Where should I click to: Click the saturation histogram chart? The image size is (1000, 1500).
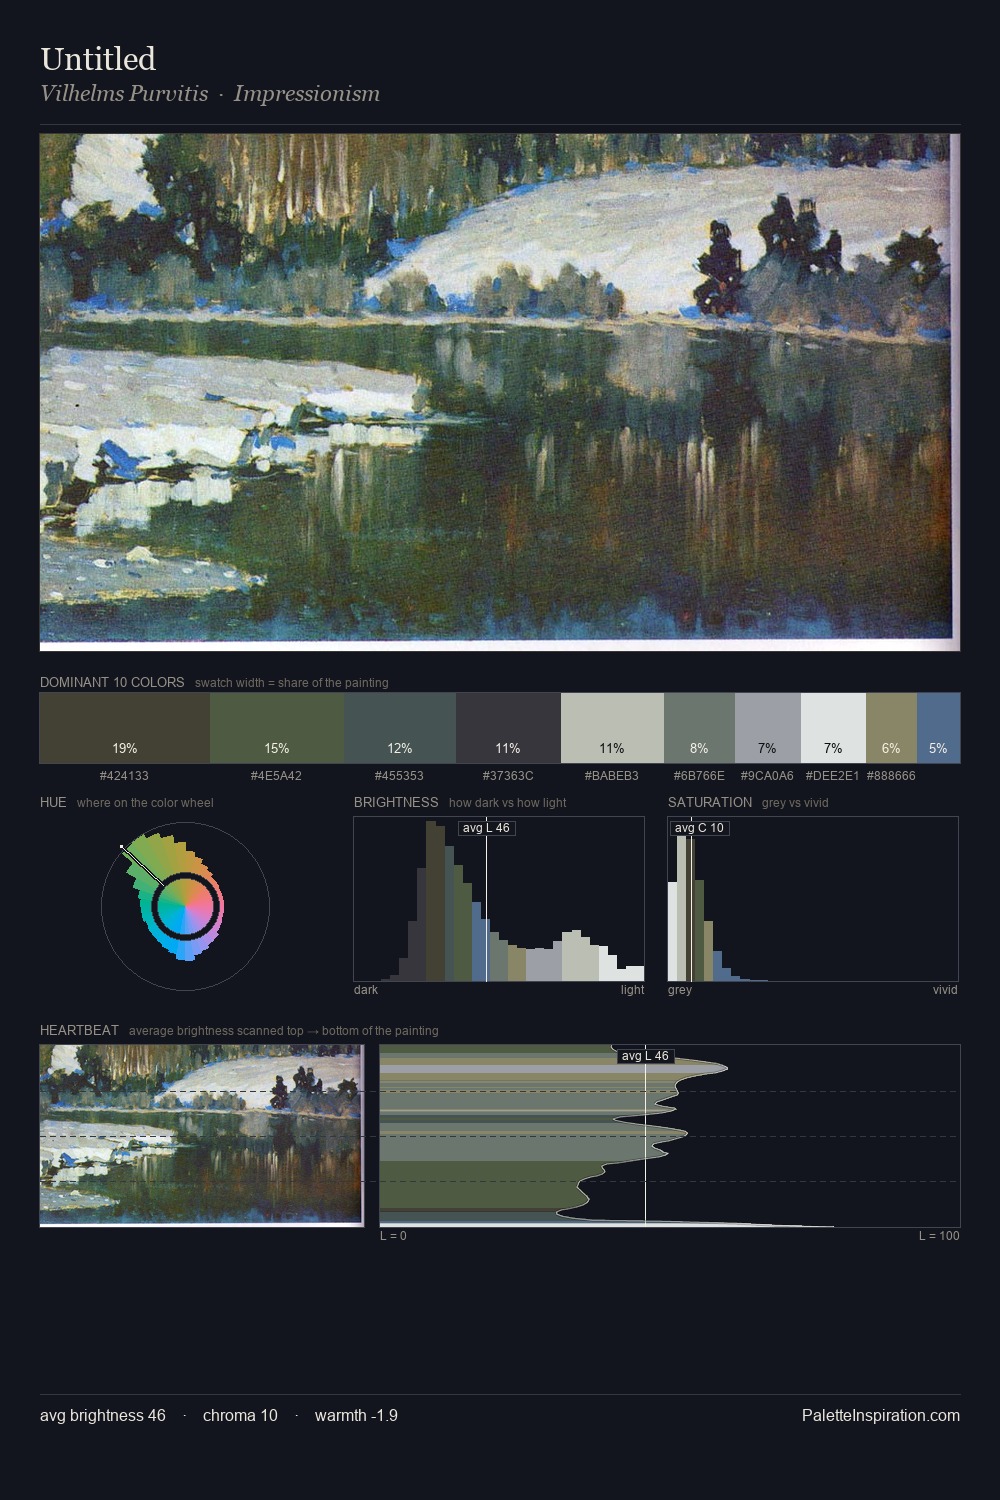point(813,899)
